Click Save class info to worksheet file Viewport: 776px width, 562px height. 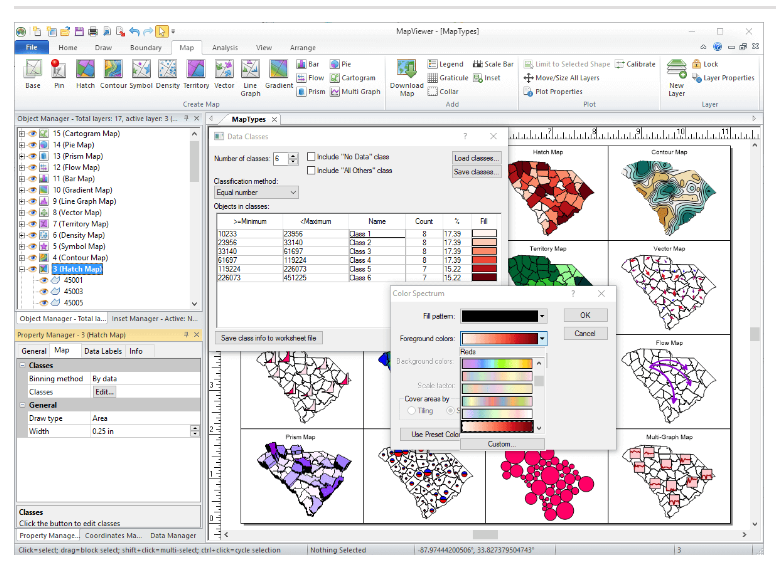(x=269, y=338)
